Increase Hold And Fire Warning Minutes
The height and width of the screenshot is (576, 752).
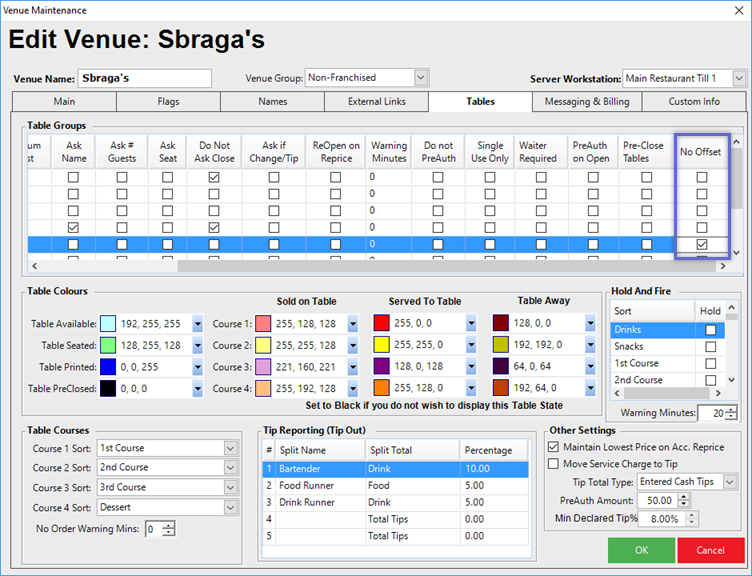pyautogui.click(x=731, y=409)
